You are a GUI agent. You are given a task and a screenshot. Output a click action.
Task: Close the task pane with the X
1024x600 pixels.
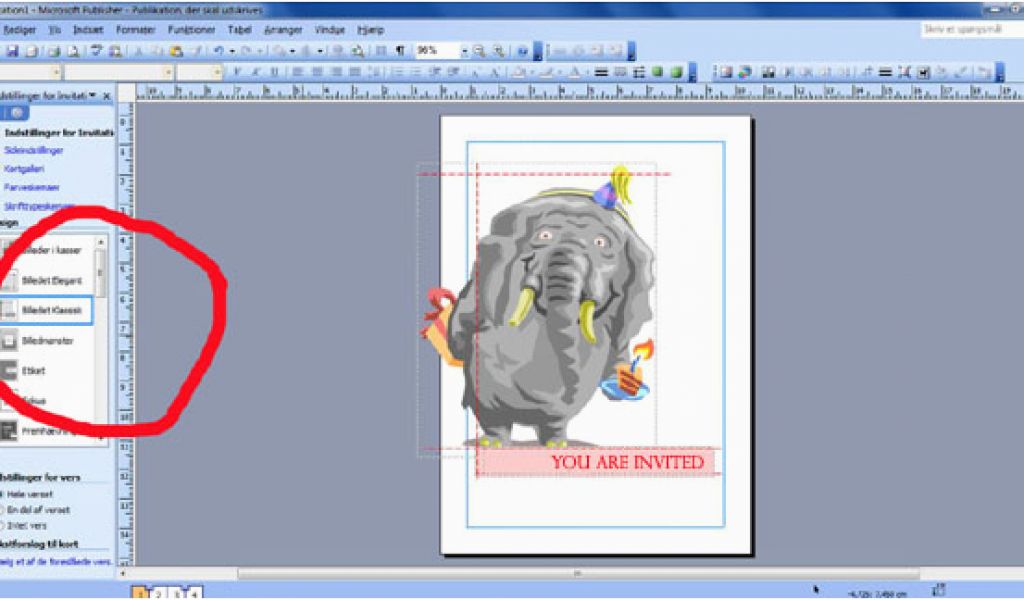pos(106,96)
